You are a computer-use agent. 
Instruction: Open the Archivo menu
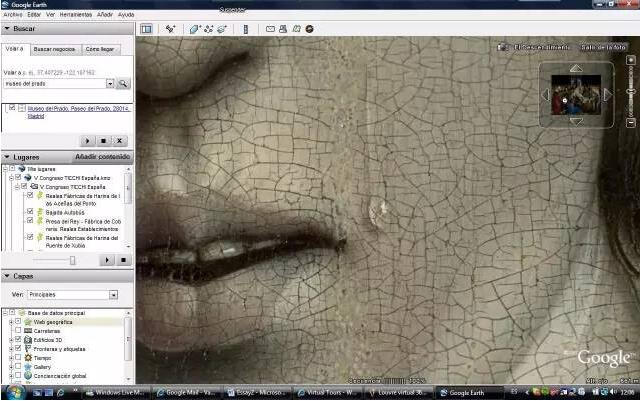(x=13, y=15)
